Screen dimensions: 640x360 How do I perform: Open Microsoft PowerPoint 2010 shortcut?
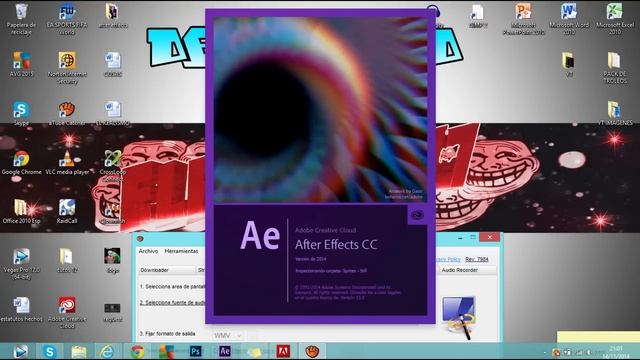coord(524,19)
